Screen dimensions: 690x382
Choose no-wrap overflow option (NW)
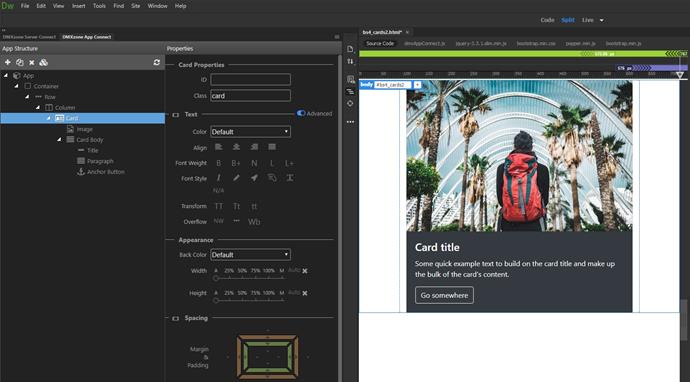[219, 221]
